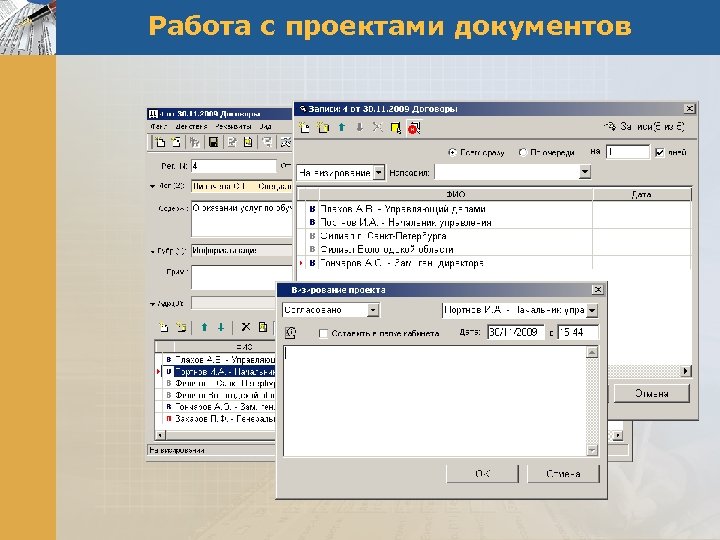Screen dimensions: 720x540
Task: Select Портнов И.А. row in Записи list
Action: (x=494, y=222)
